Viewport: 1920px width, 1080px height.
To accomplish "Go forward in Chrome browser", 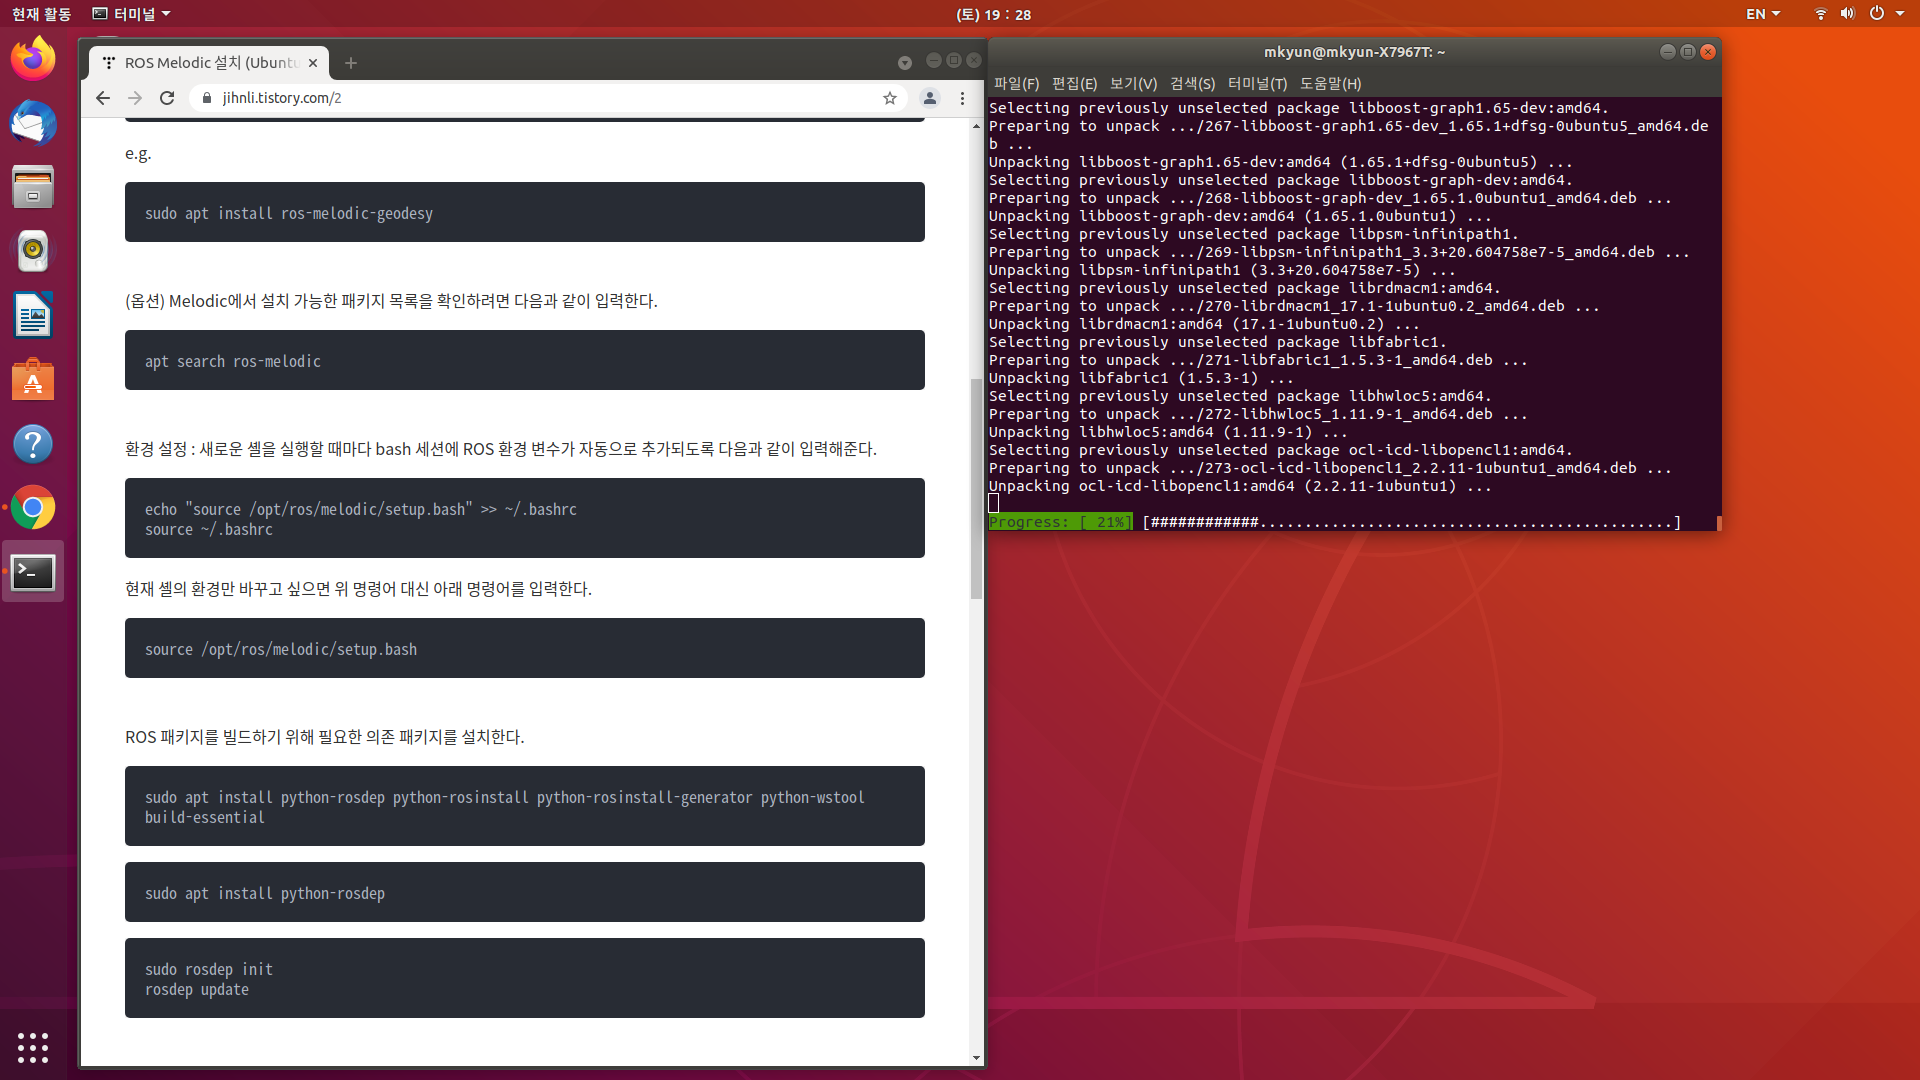I will [135, 98].
